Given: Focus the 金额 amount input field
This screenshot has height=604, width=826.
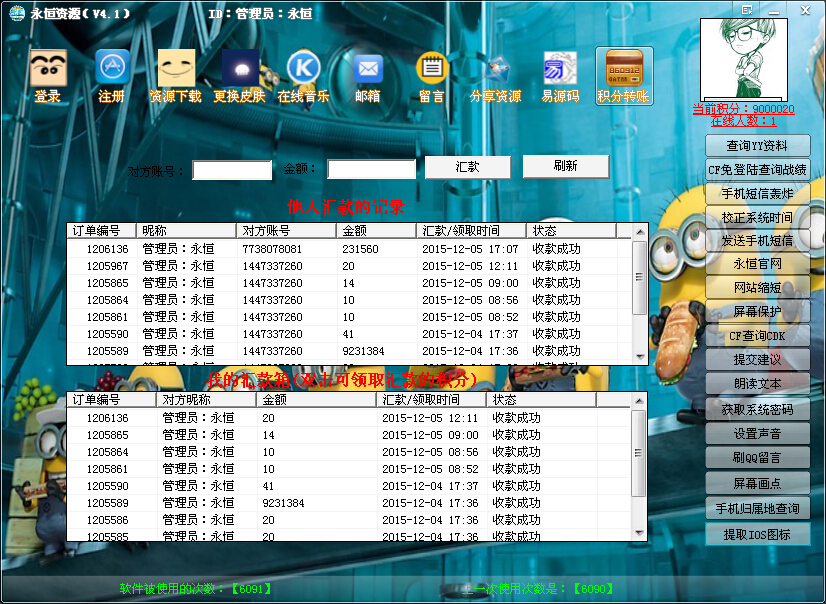Looking at the screenshot, I should (371, 169).
